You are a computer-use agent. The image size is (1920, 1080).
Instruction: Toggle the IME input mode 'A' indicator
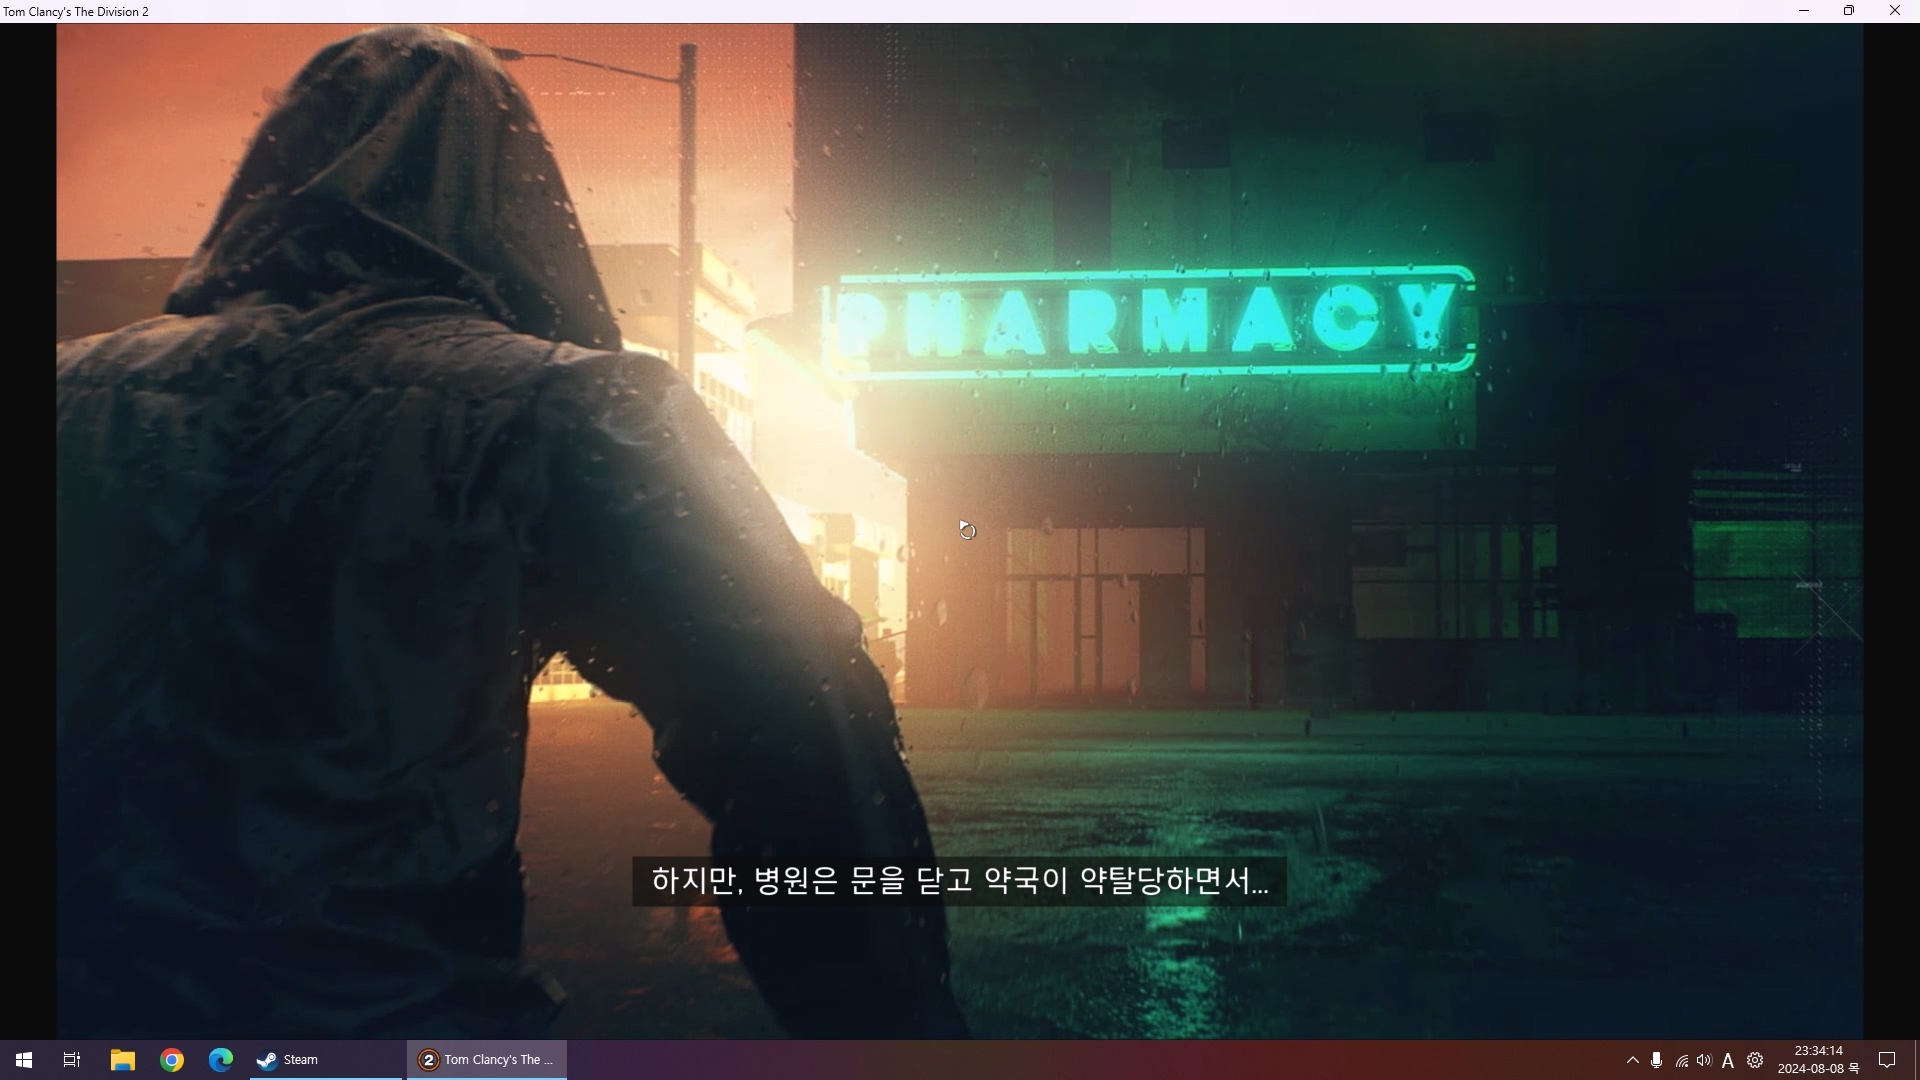coord(1728,1061)
